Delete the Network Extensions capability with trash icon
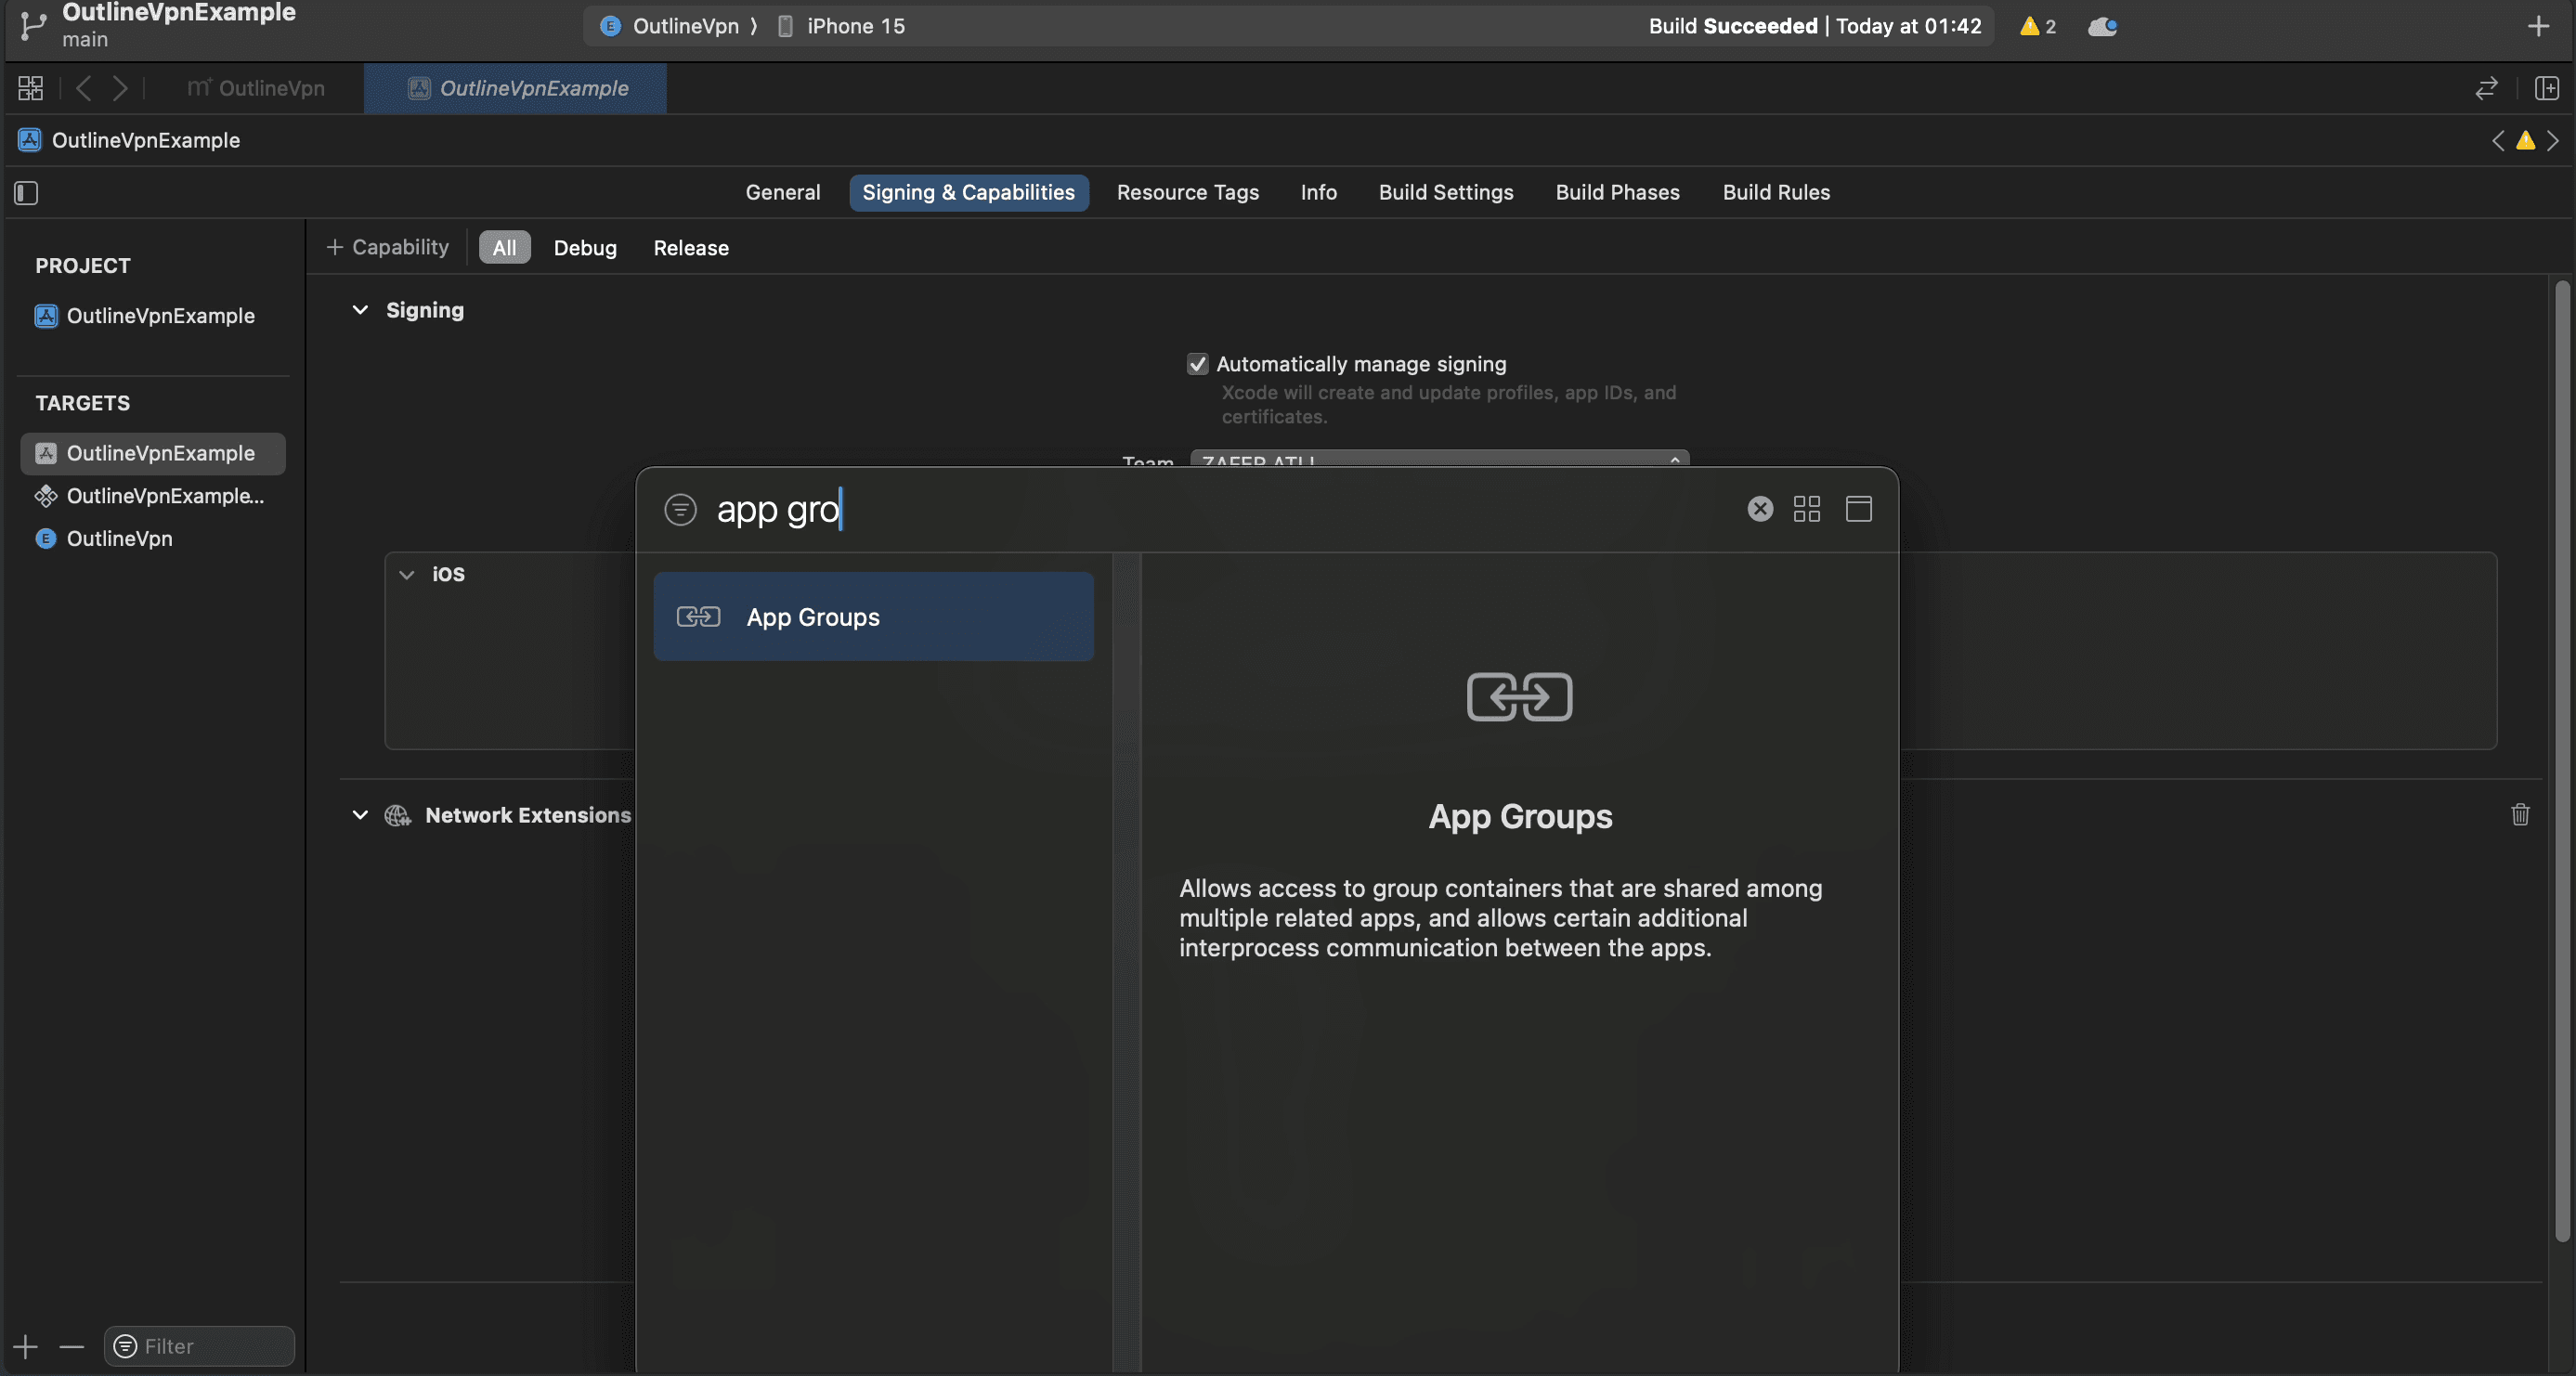 tap(2520, 814)
